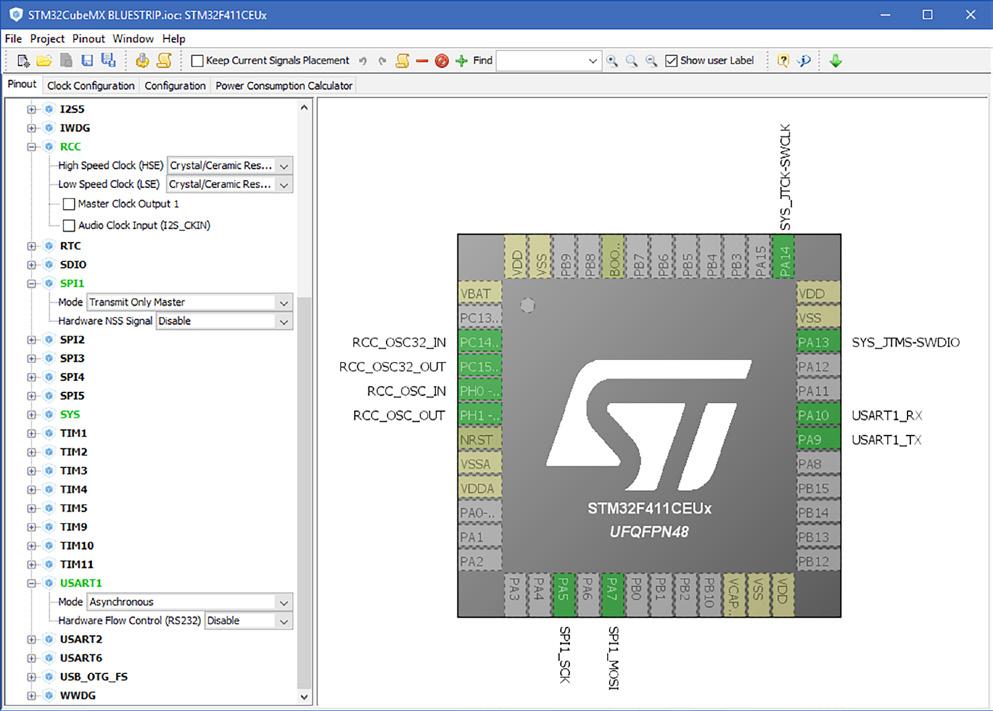Image resolution: width=993 pixels, height=711 pixels.
Task: Open USART1 Mode dropdown
Action: click(189, 602)
